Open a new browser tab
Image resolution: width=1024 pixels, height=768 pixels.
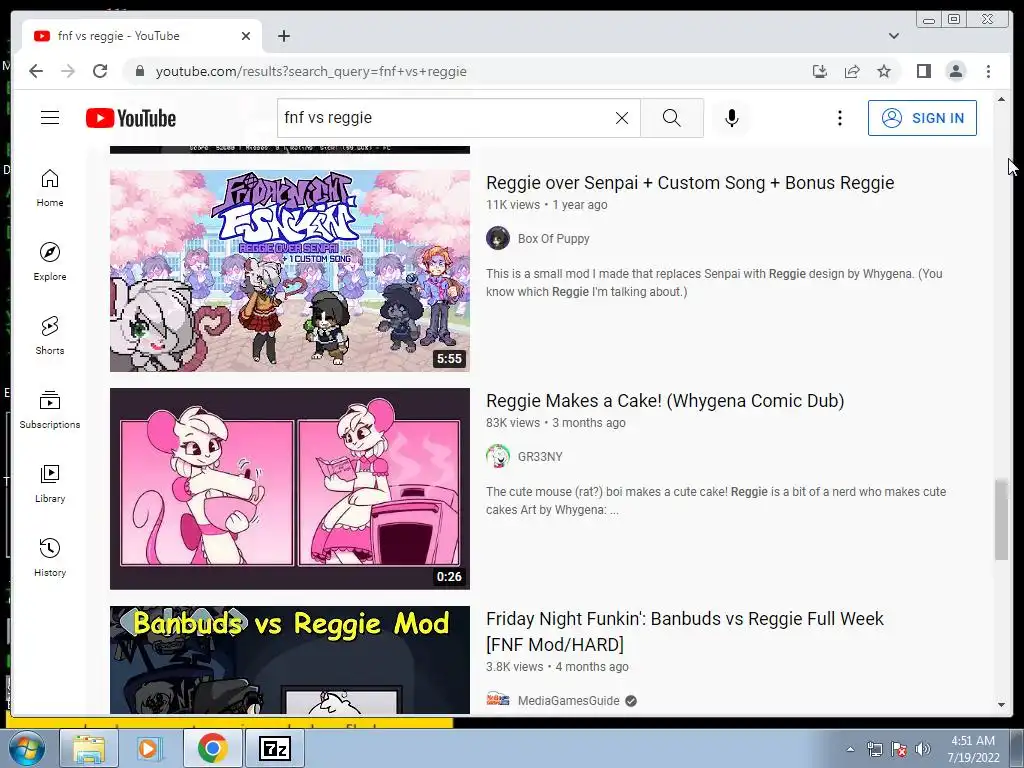click(283, 36)
